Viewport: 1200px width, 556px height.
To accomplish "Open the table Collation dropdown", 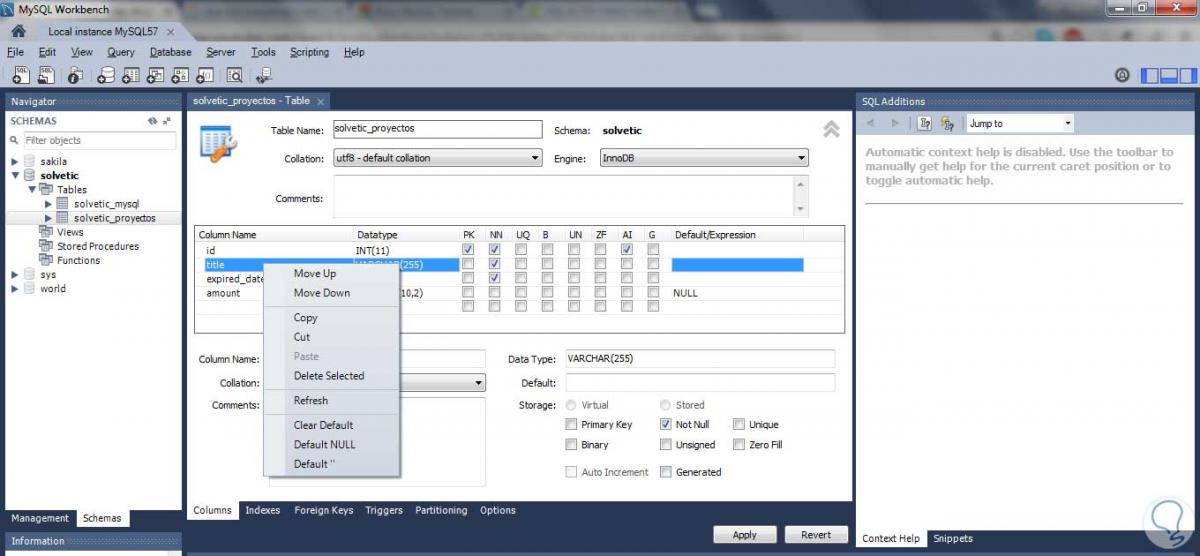I will click(x=436, y=158).
